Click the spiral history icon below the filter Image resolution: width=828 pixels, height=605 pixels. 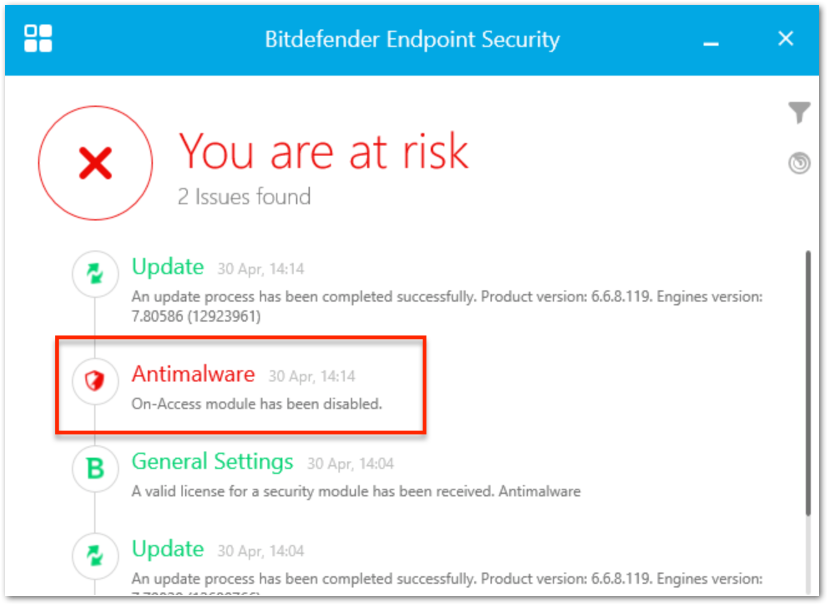[799, 162]
